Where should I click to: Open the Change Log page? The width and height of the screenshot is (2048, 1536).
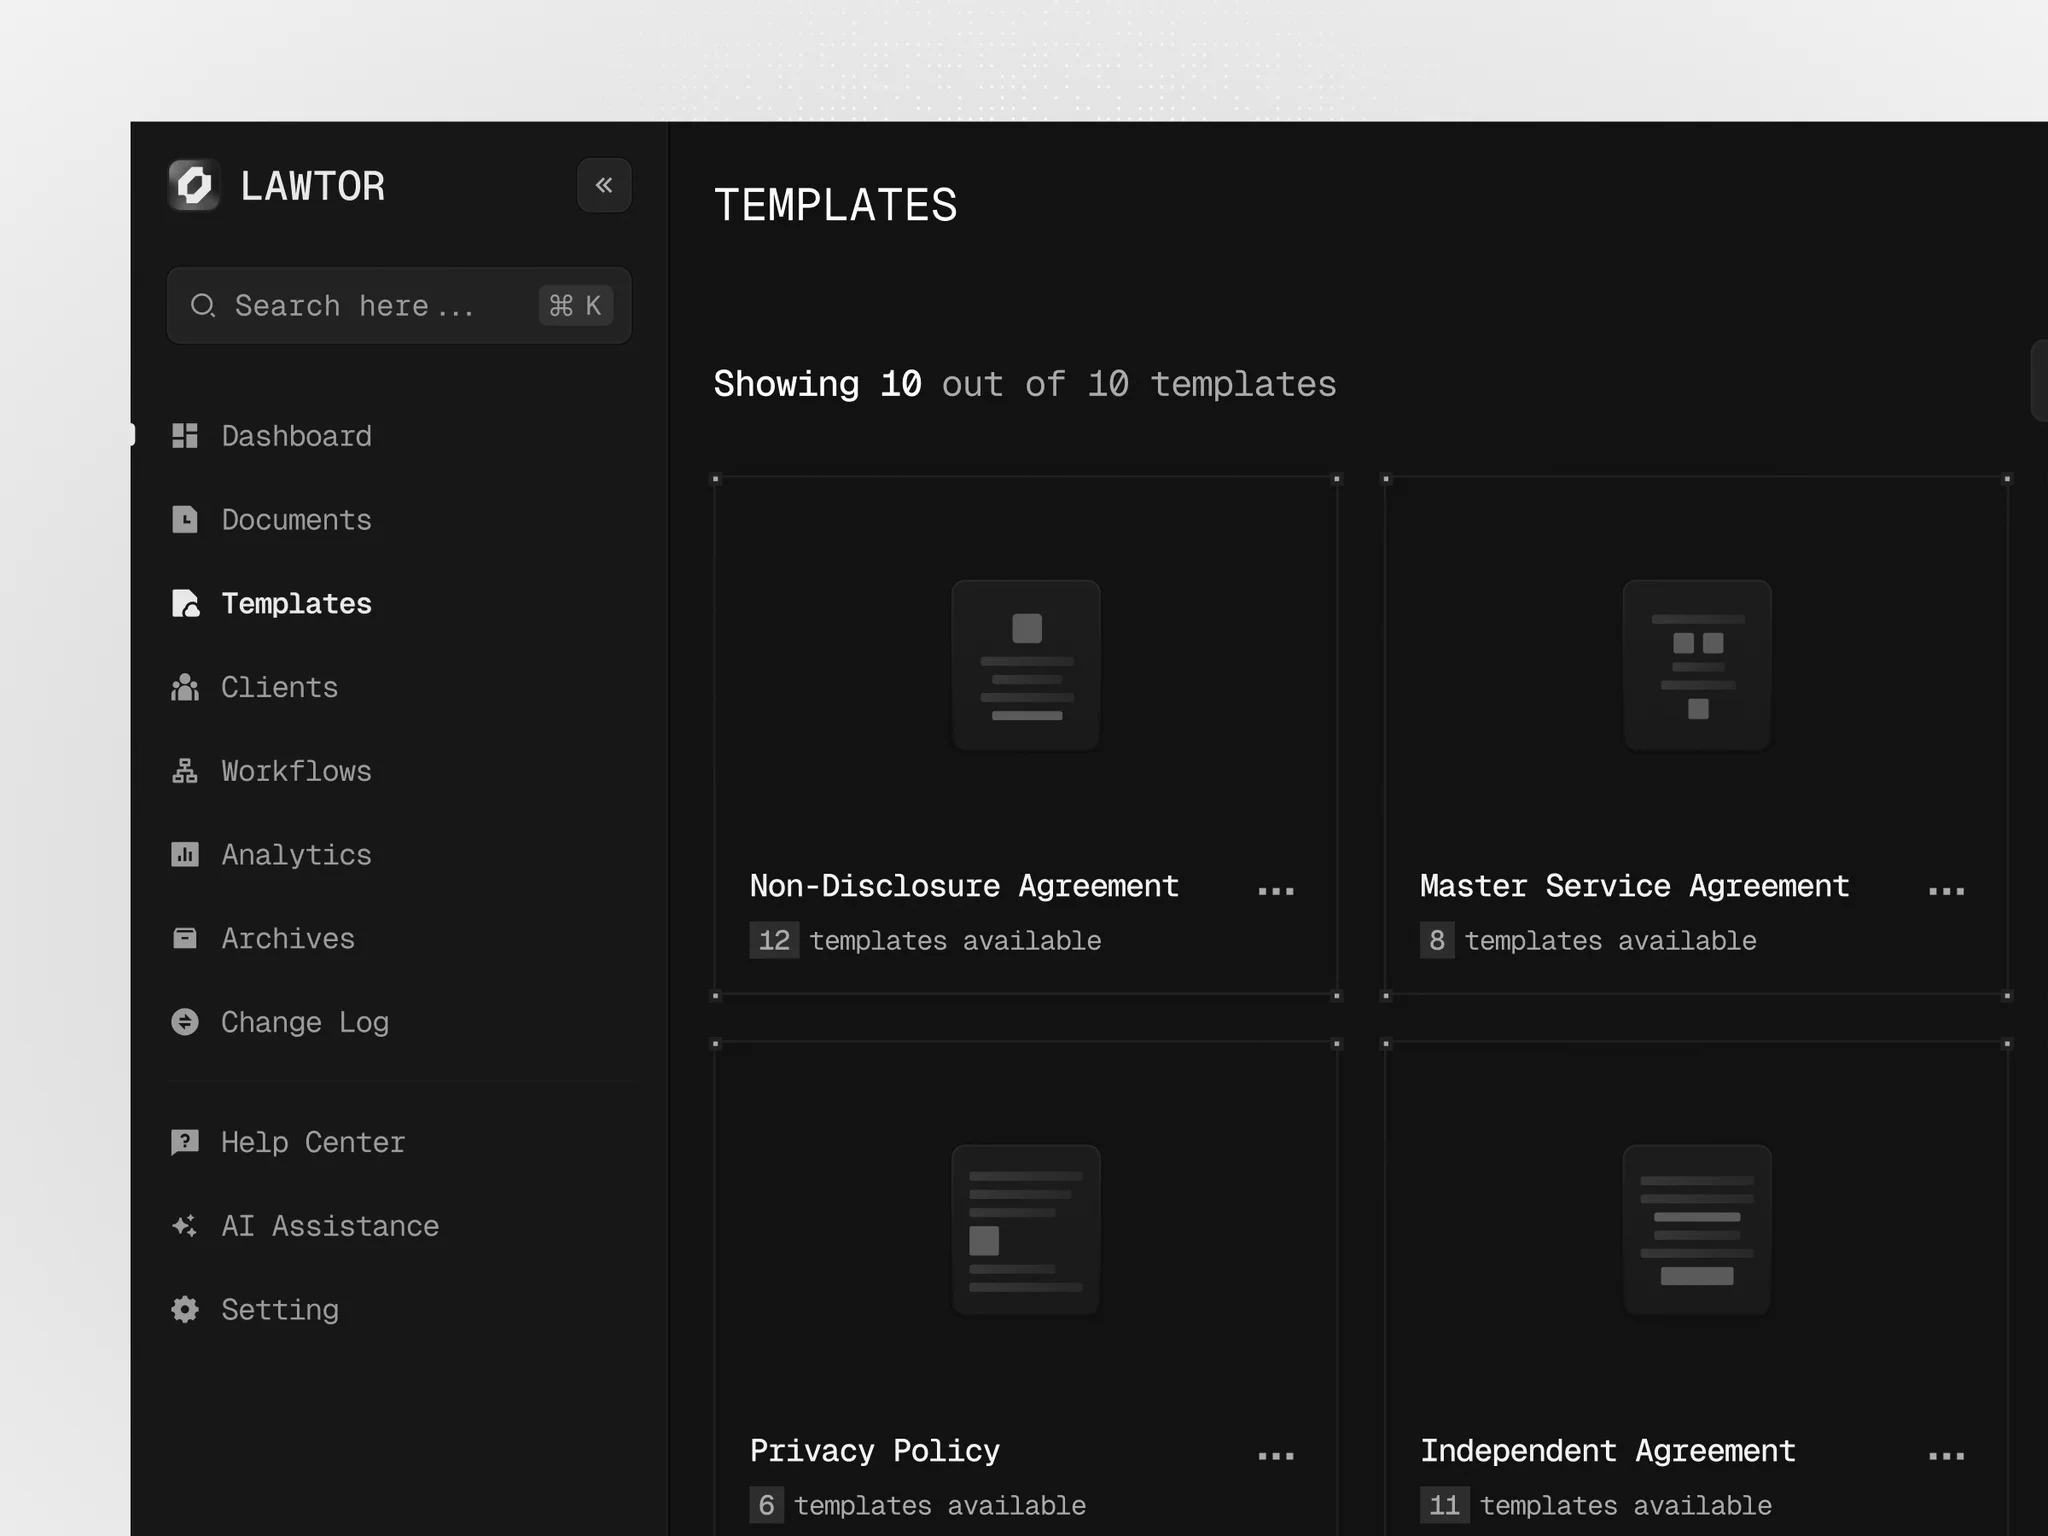305,1022
